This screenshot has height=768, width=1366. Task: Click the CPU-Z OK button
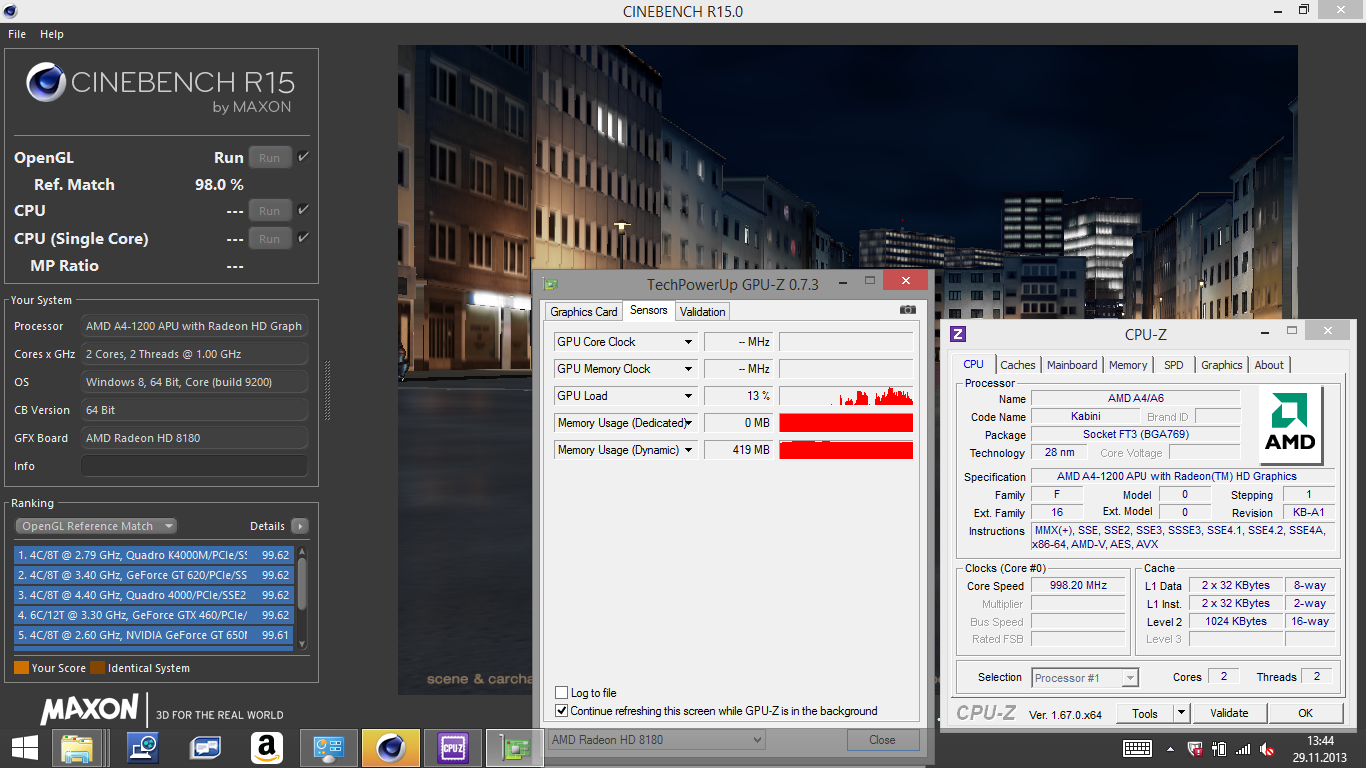tap(1305, 713)
